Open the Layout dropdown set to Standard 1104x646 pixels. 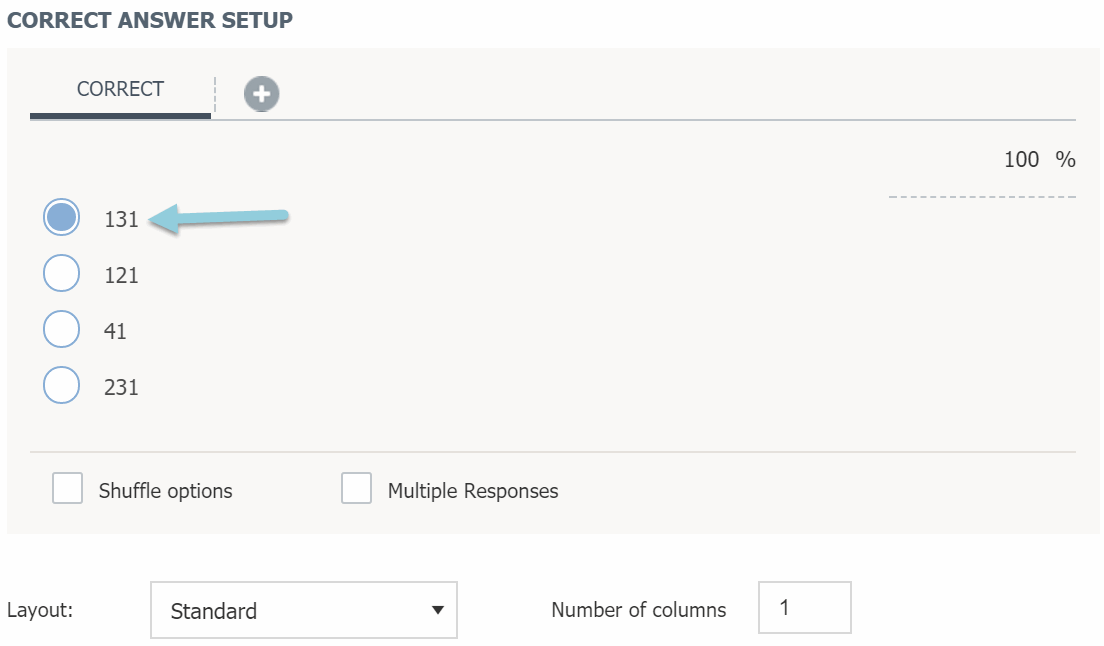pos(303,610)
